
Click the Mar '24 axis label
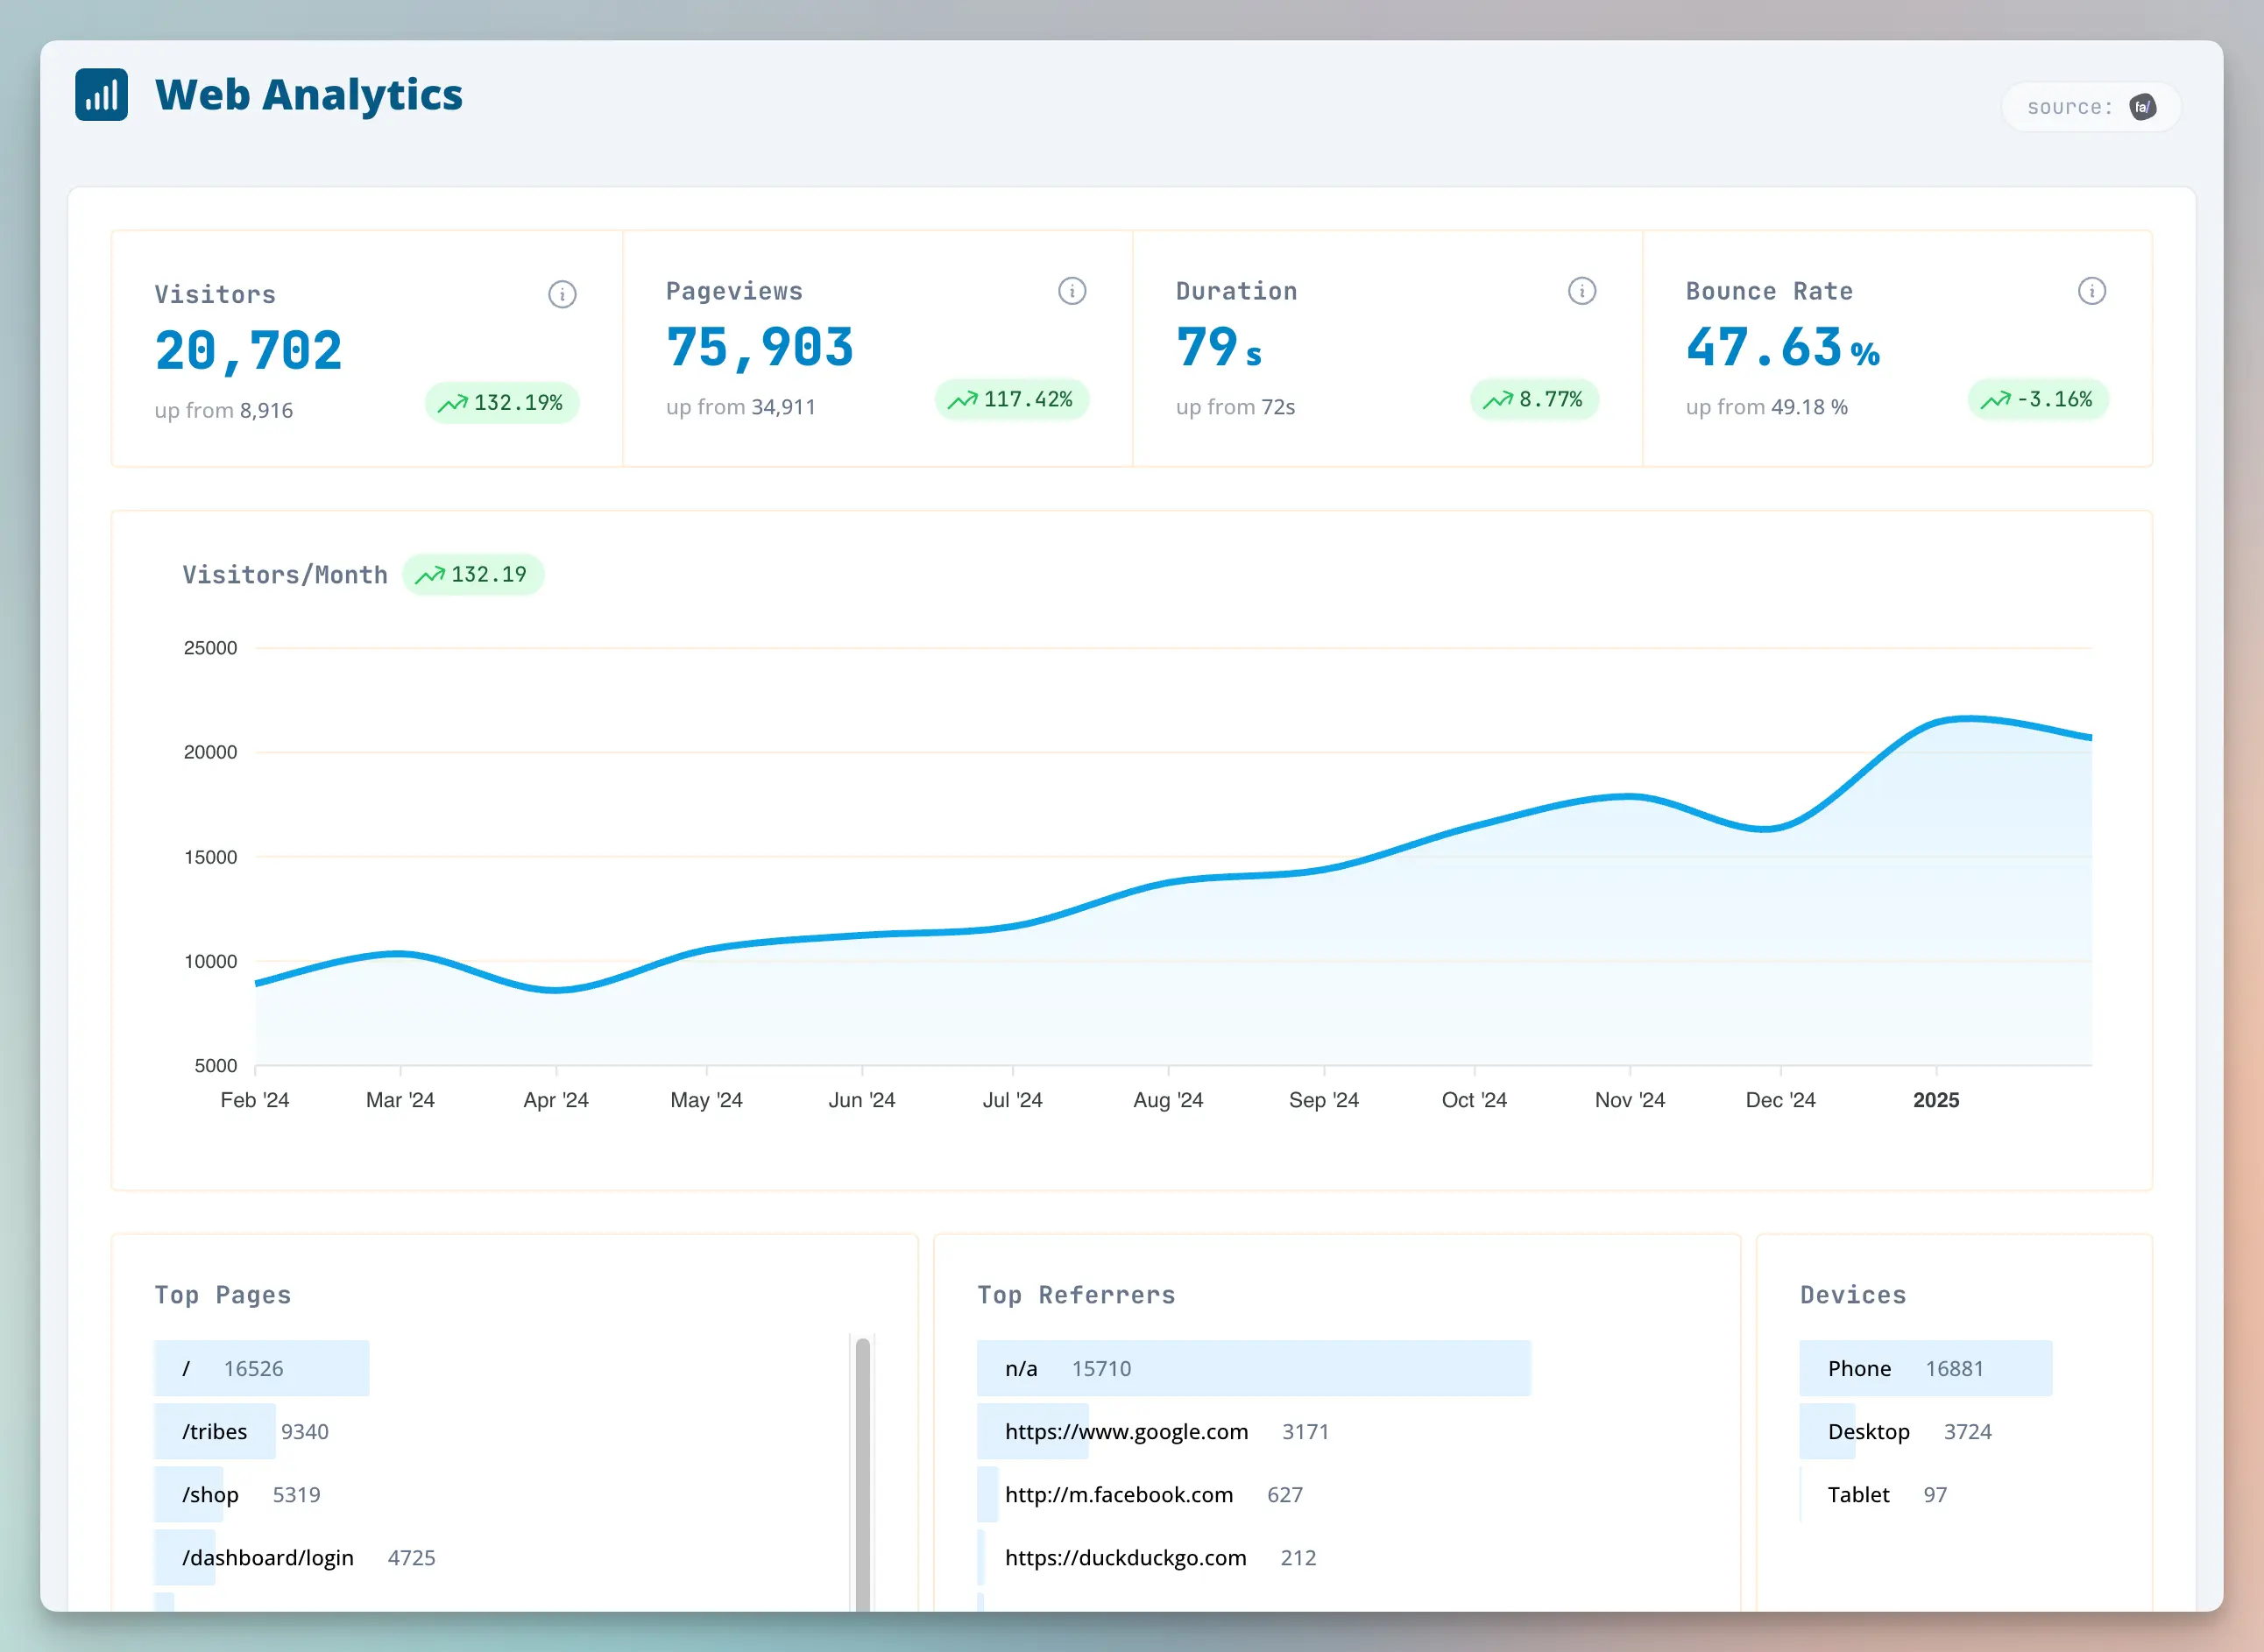click(x=400, y=1100)
